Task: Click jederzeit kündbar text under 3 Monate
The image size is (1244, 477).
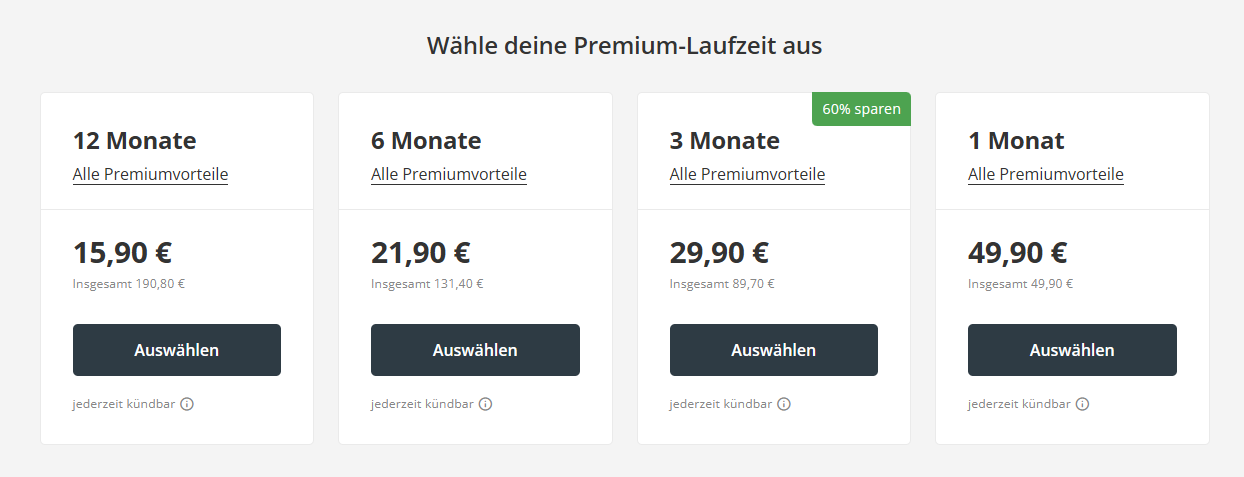Action: (721, 404)
